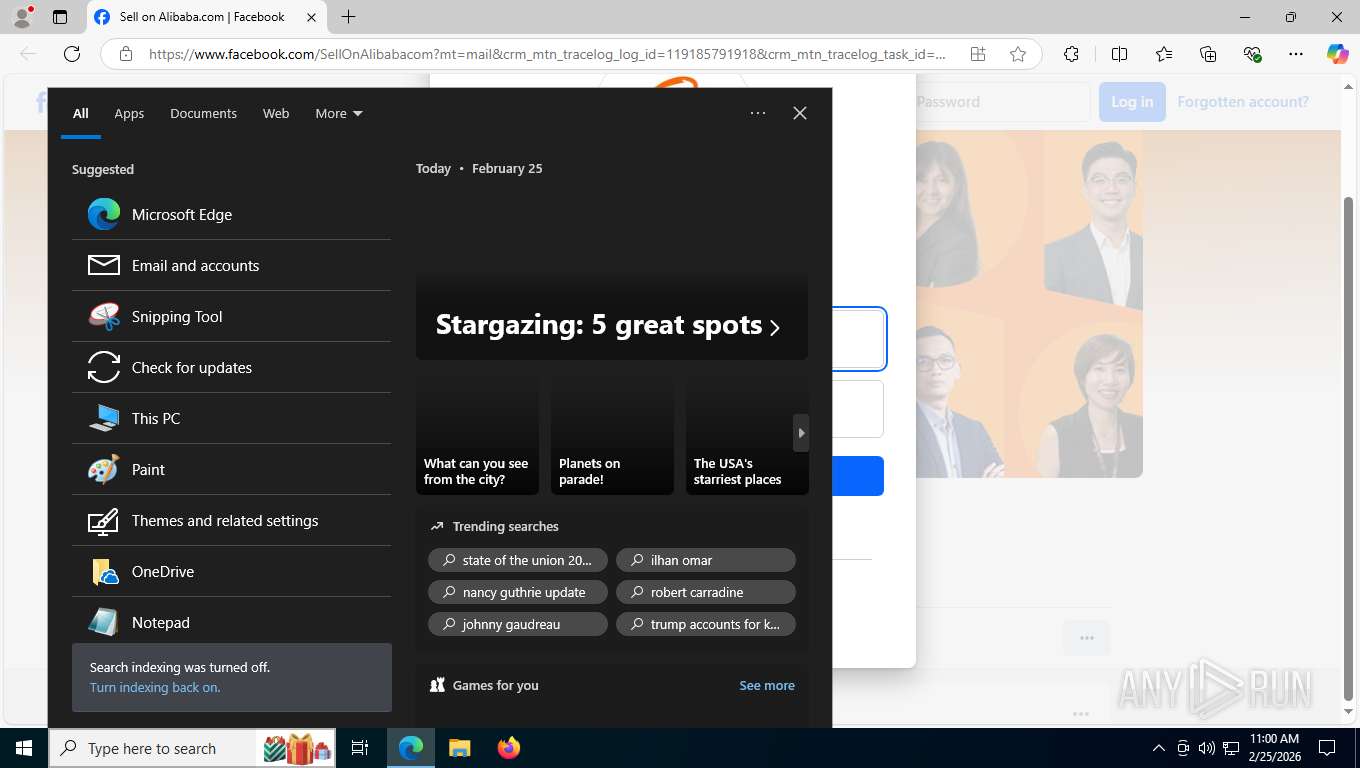Viewport: 1360px width, 768px height.
Task: Close the search panel with X
Action: (x=800, y=113)
